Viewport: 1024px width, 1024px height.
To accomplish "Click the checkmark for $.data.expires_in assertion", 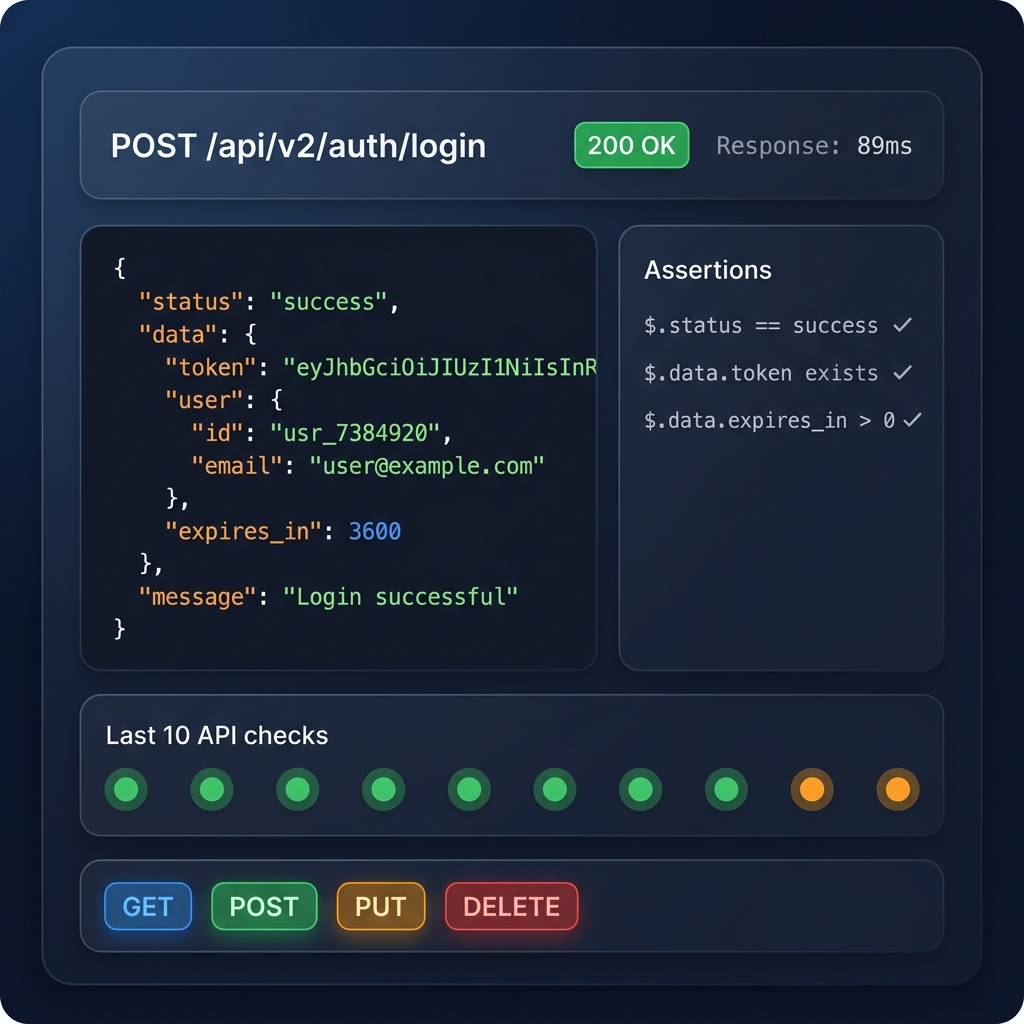I will coord(911,420).
